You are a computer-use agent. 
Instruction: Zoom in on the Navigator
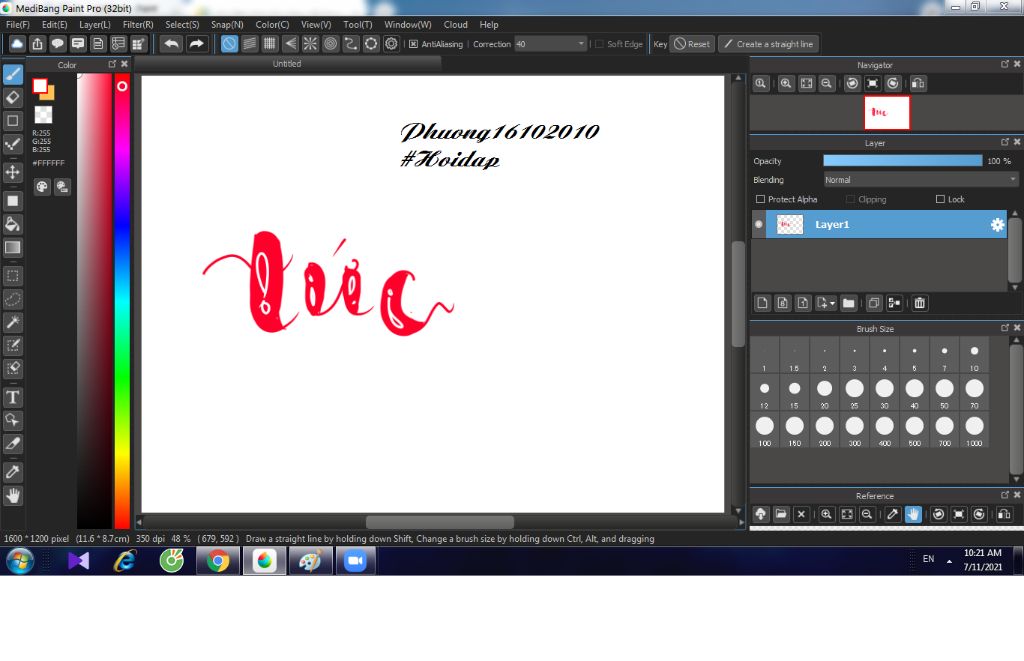pos(786,84)
